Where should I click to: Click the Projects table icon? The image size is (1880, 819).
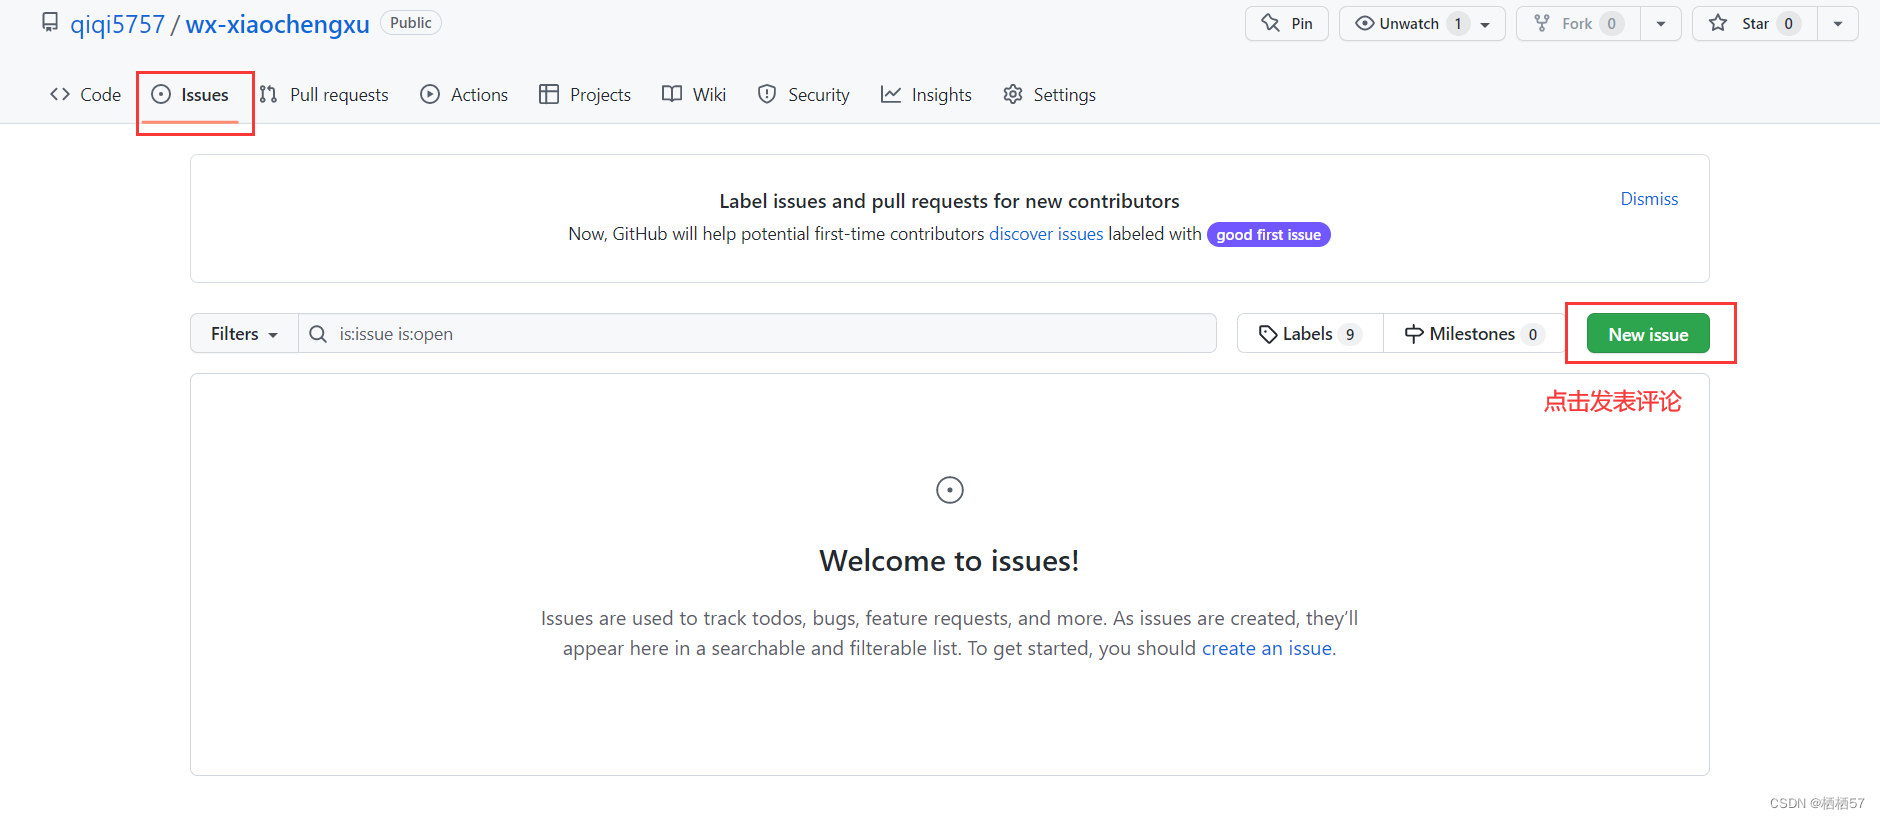[548, 94]
